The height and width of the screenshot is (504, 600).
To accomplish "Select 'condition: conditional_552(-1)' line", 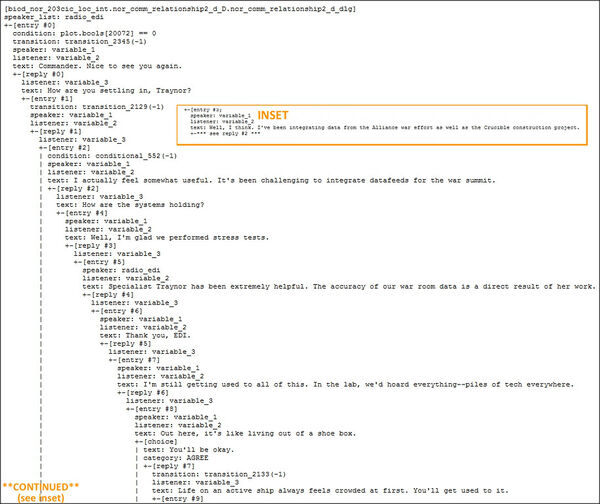I will click(112, 156).
